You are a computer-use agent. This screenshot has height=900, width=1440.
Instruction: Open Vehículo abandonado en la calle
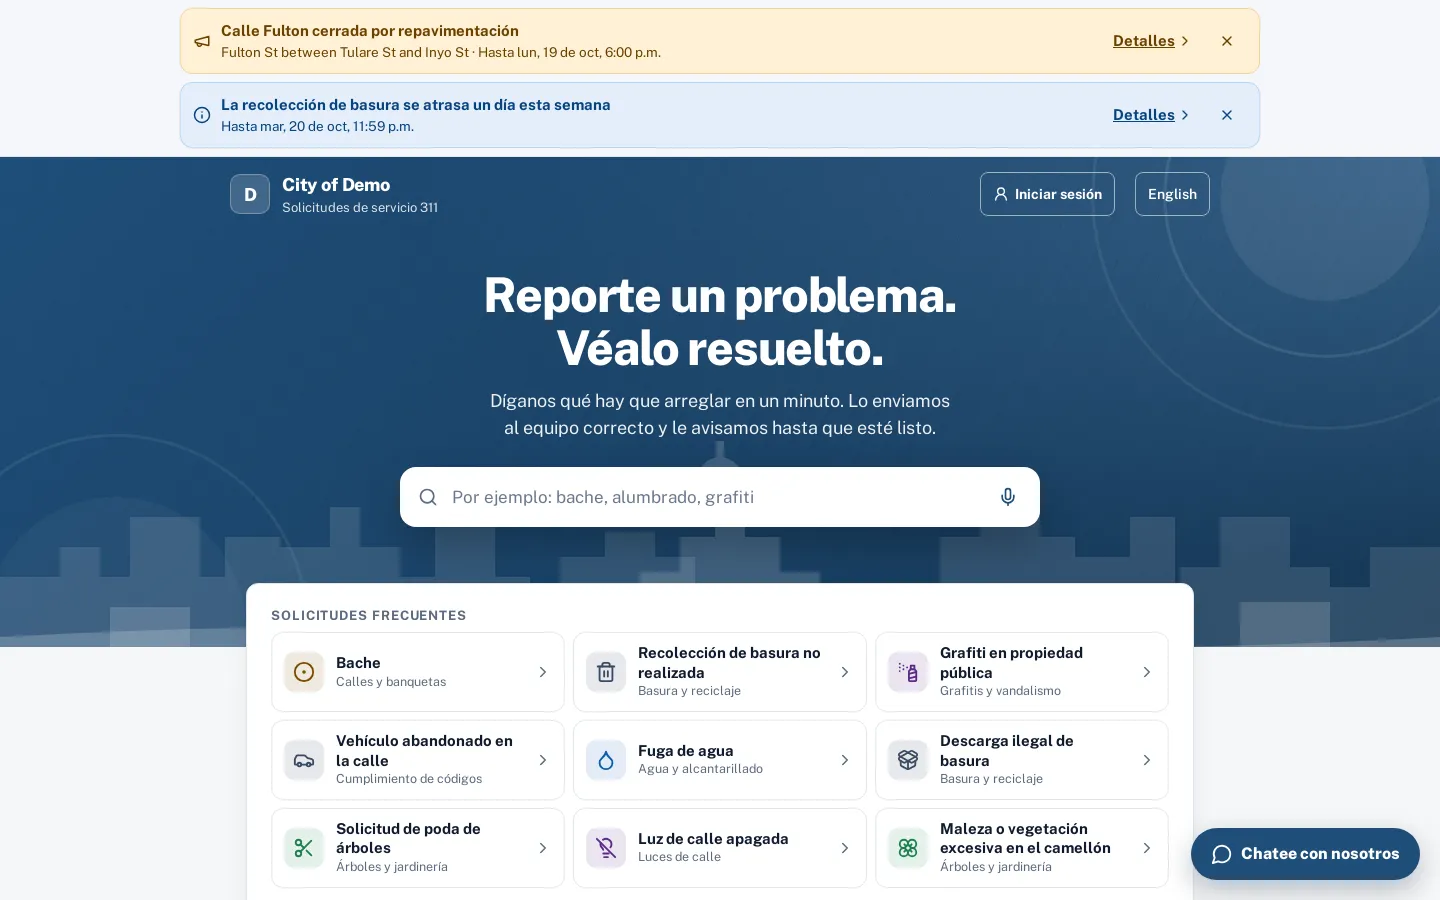tap(418, 760)
